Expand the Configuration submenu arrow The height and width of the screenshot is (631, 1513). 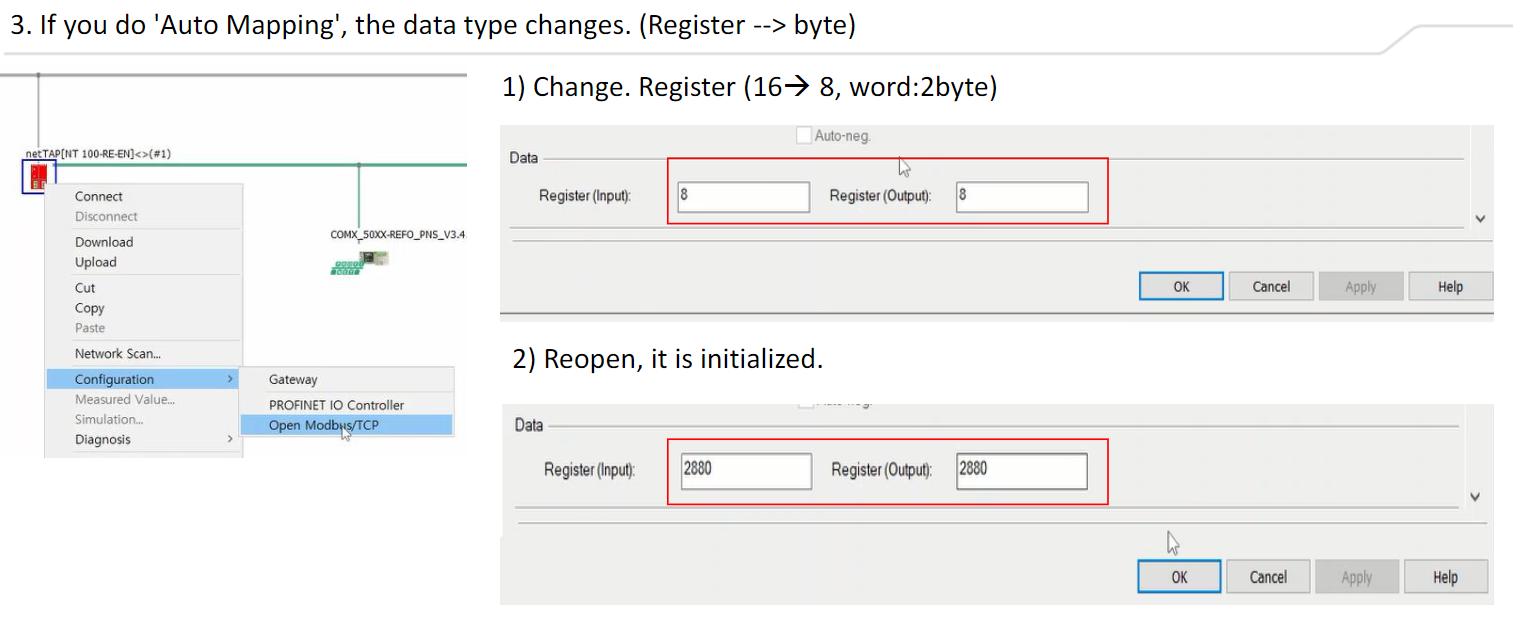[230, 379]
